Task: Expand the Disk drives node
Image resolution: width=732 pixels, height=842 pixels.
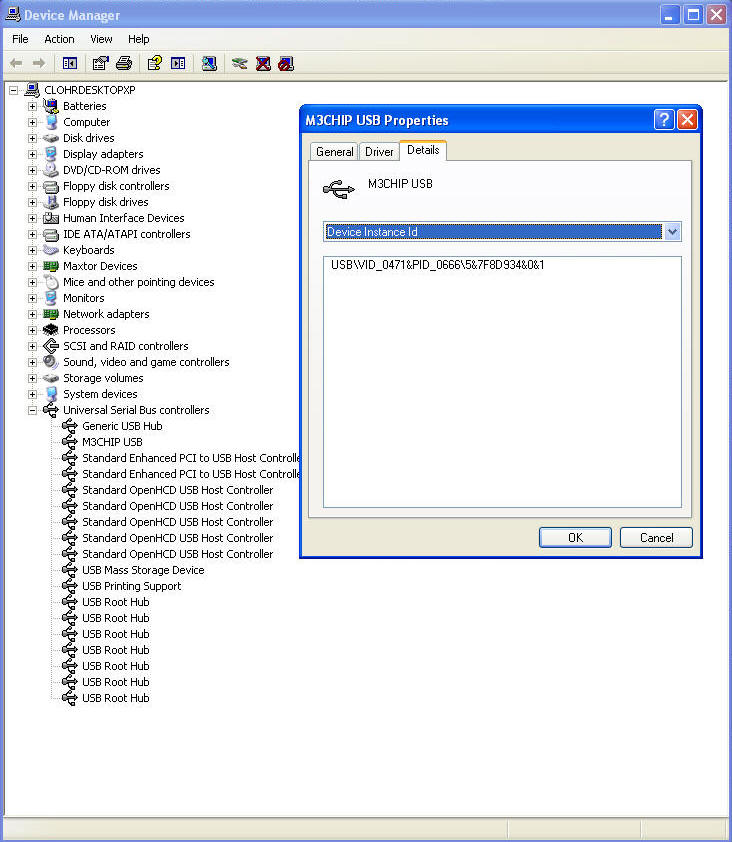Action: tap(32, 139)
